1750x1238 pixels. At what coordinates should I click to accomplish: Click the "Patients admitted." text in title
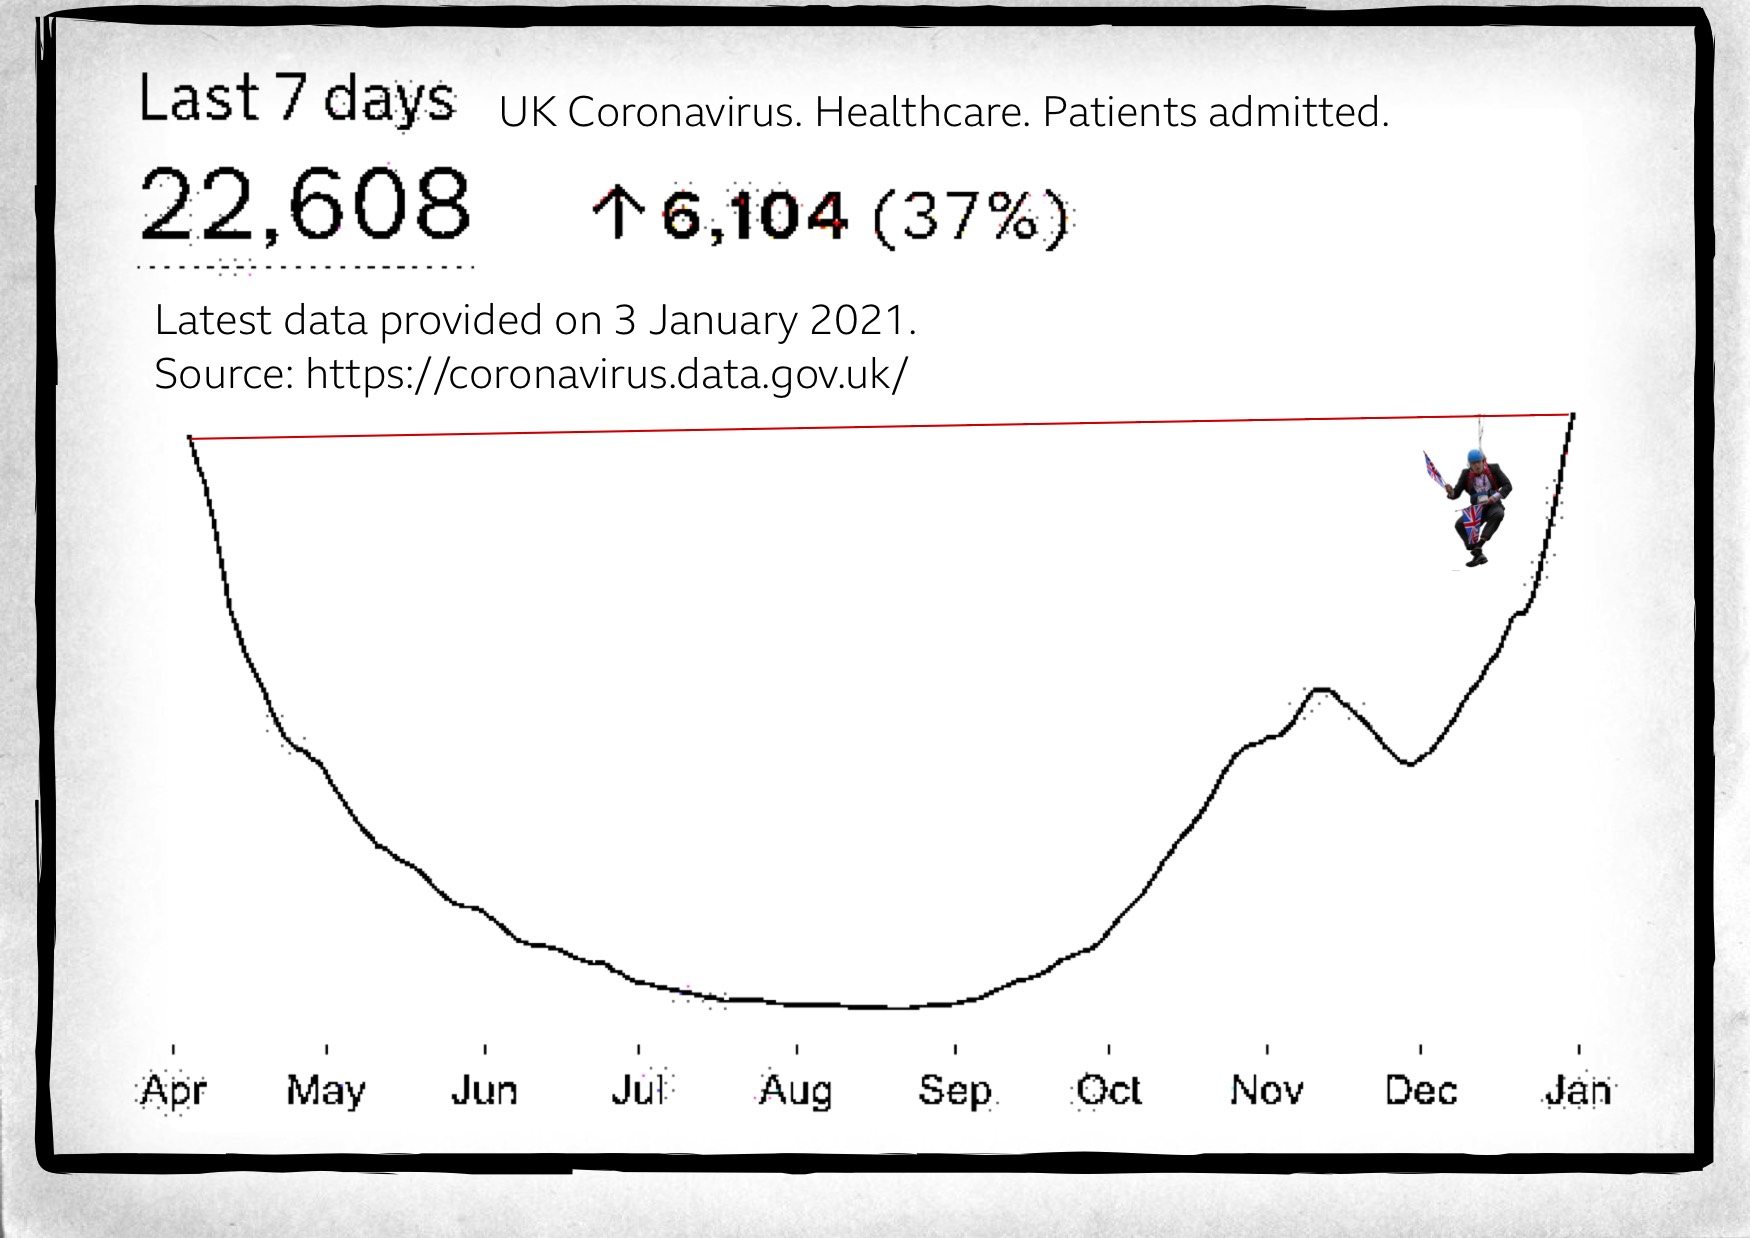point(1215,112)
